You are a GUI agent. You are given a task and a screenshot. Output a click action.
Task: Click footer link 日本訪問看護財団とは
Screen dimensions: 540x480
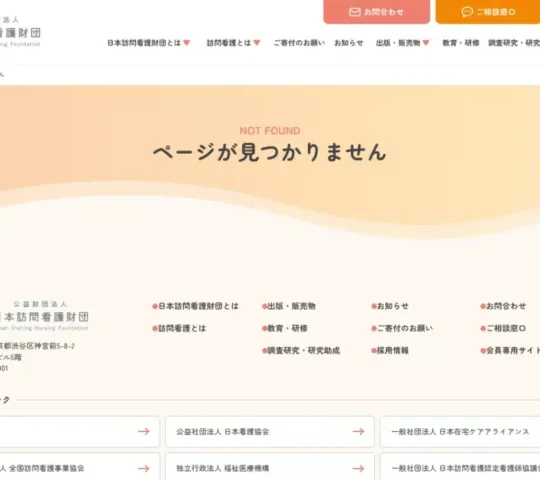[196, 306]
